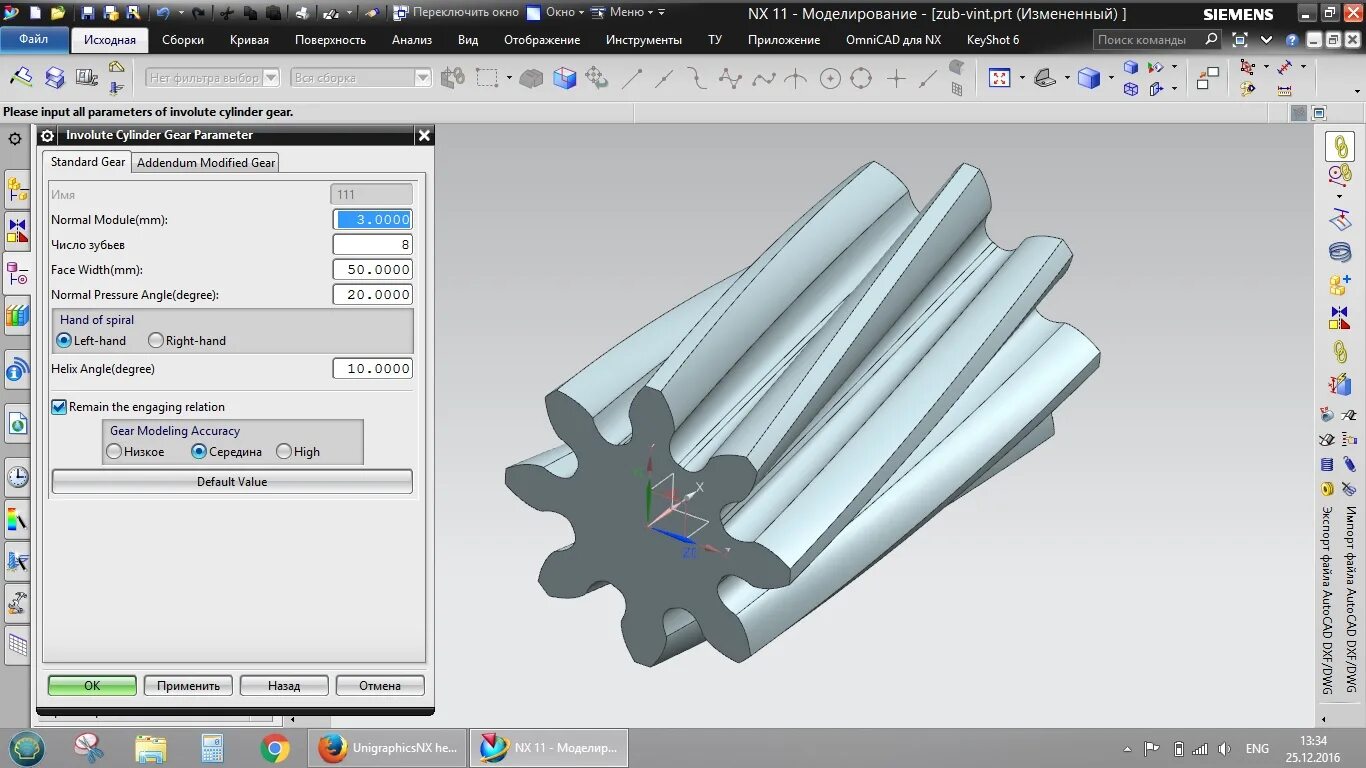Expand the Fit view dropdown arrow
The width and height of the screenshot is (1366, 768).
coord(1022,78)
